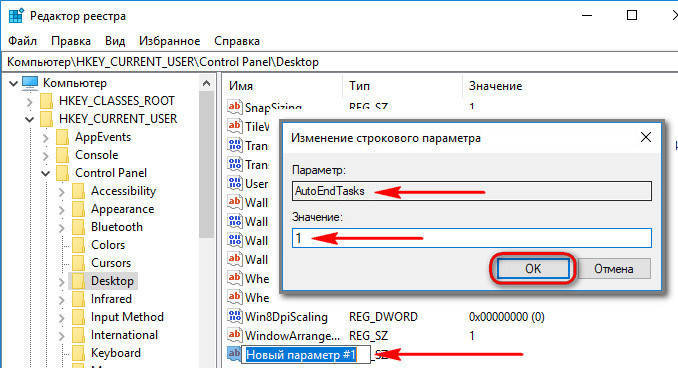The width and height of the screenshot is (678, 368).
Task: Confirm the dialog with OK button
Action: pyautogui.click(x=533, y=269)
